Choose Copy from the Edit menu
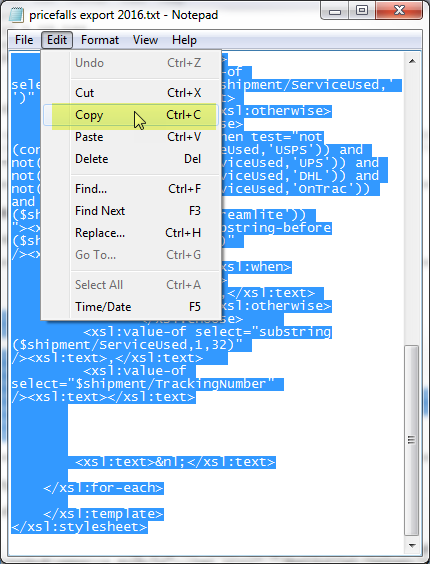 coord(131,115)
